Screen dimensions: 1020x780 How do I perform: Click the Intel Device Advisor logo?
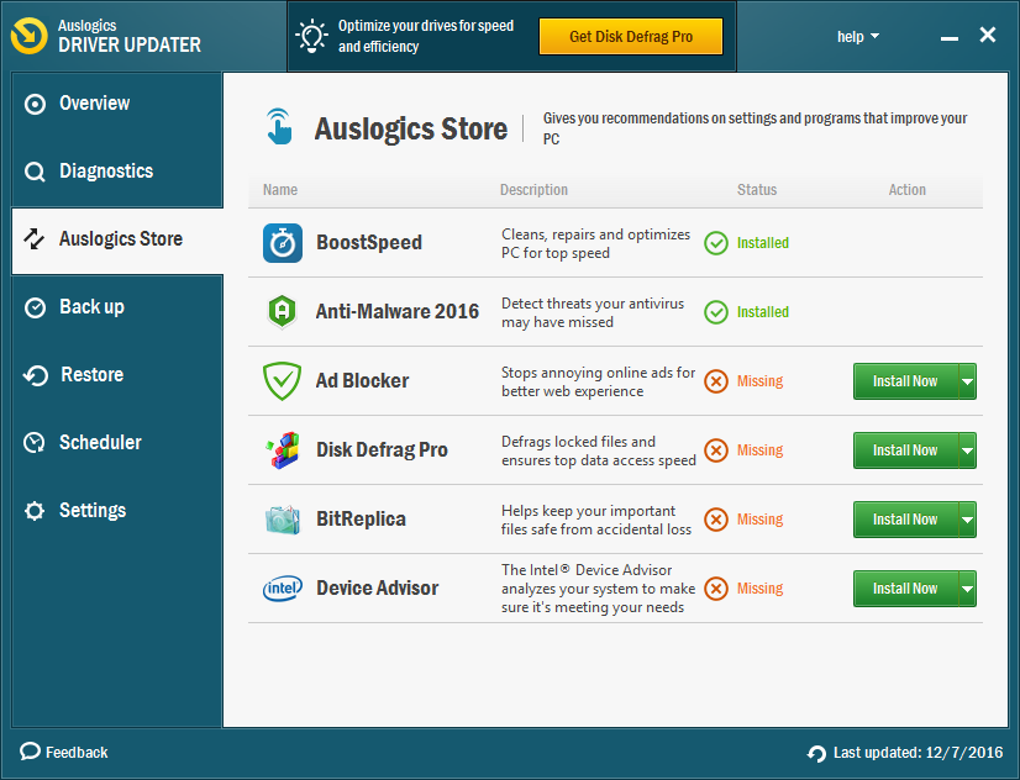click(282, 588)
